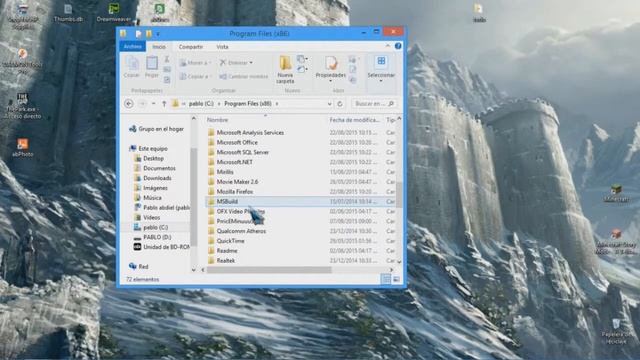Screen dimensions: 640x360
Task: Open Desktop in navigation pane
Action: click(149, 158)
